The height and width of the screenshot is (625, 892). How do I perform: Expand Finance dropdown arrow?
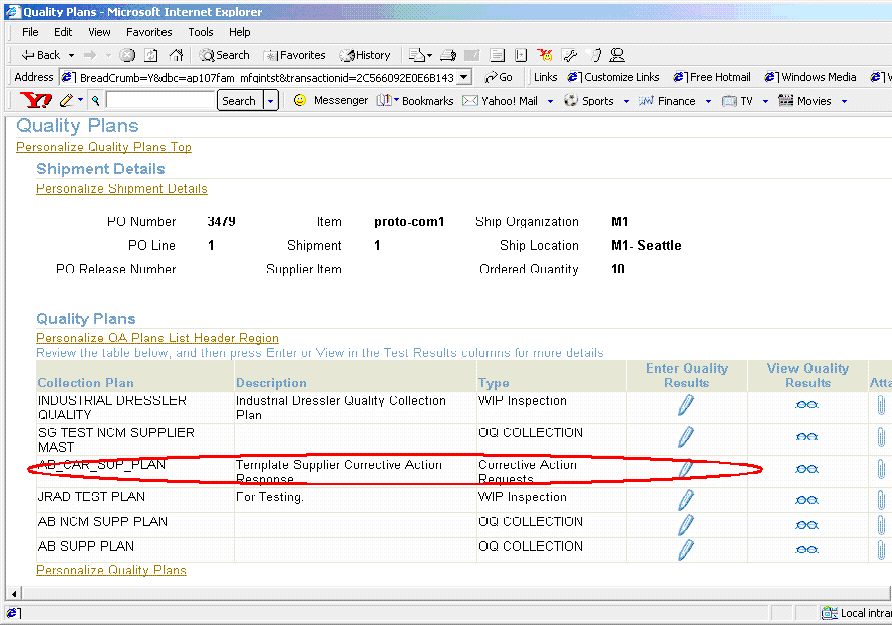(708, 101)
